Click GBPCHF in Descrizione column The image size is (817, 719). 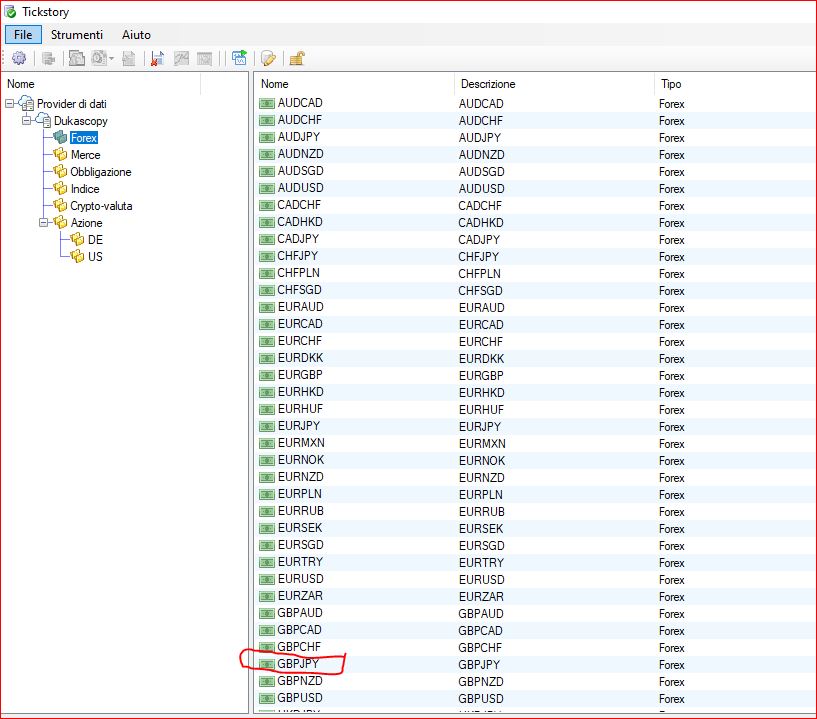(x=480, y=648)
